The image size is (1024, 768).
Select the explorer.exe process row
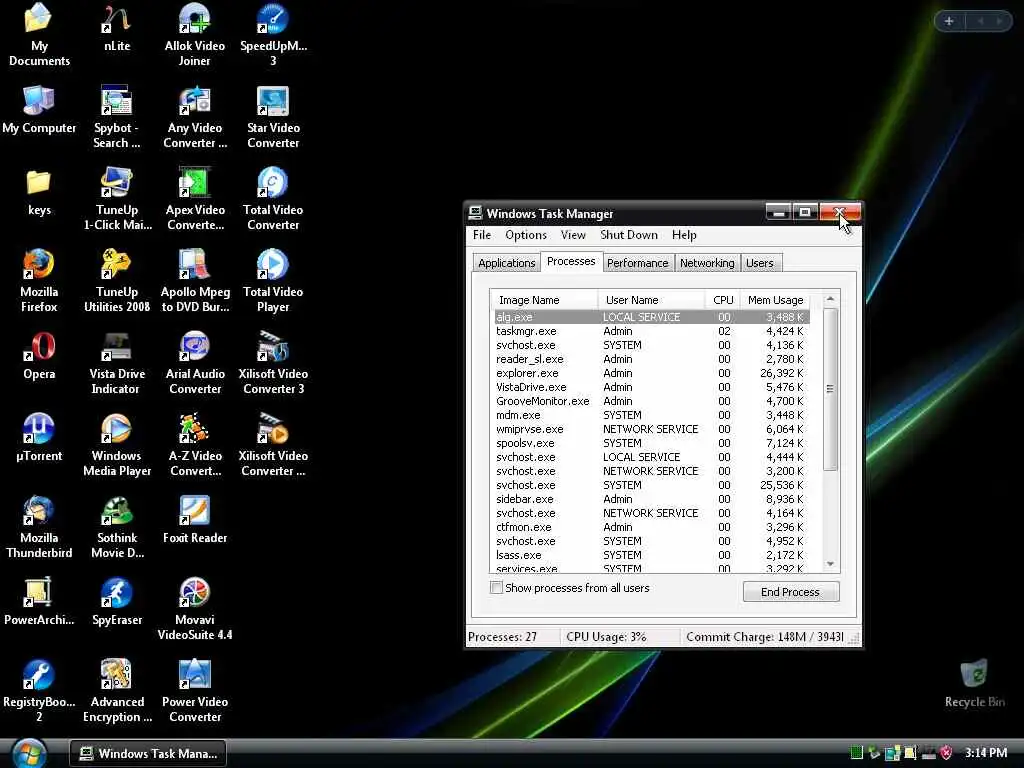650,374
